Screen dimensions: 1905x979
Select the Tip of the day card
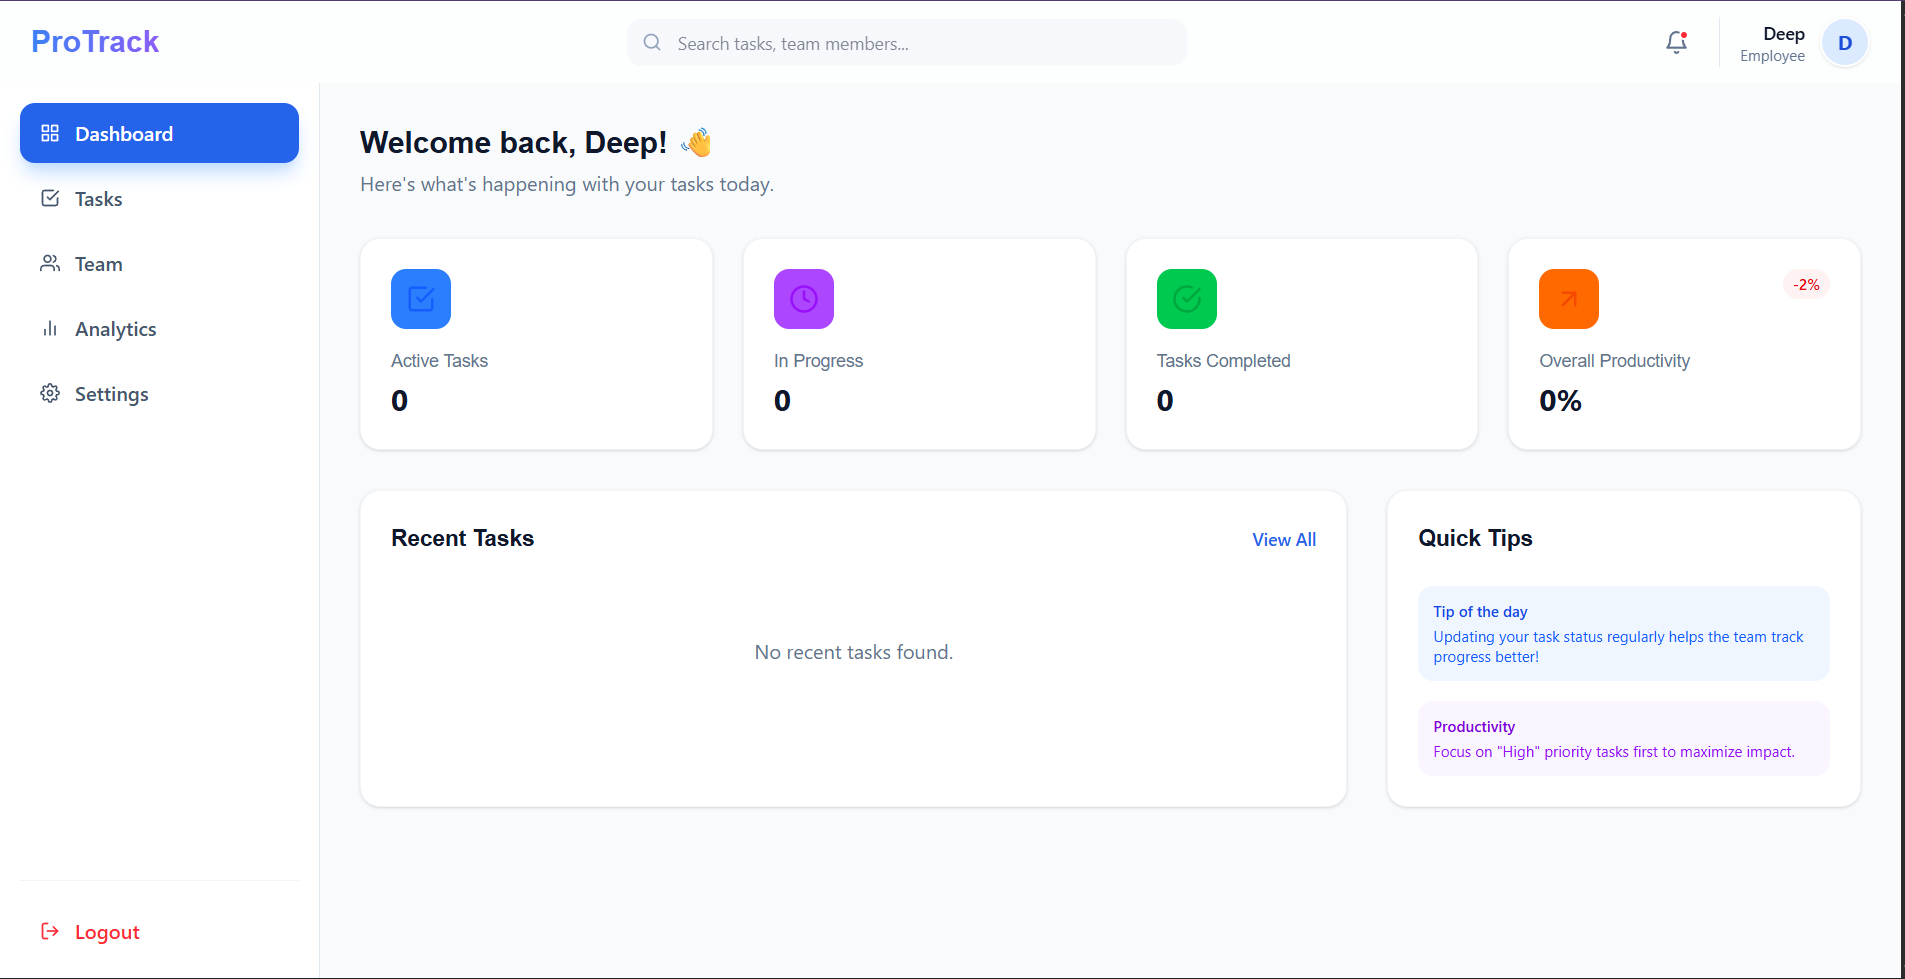click(1622, 633)
